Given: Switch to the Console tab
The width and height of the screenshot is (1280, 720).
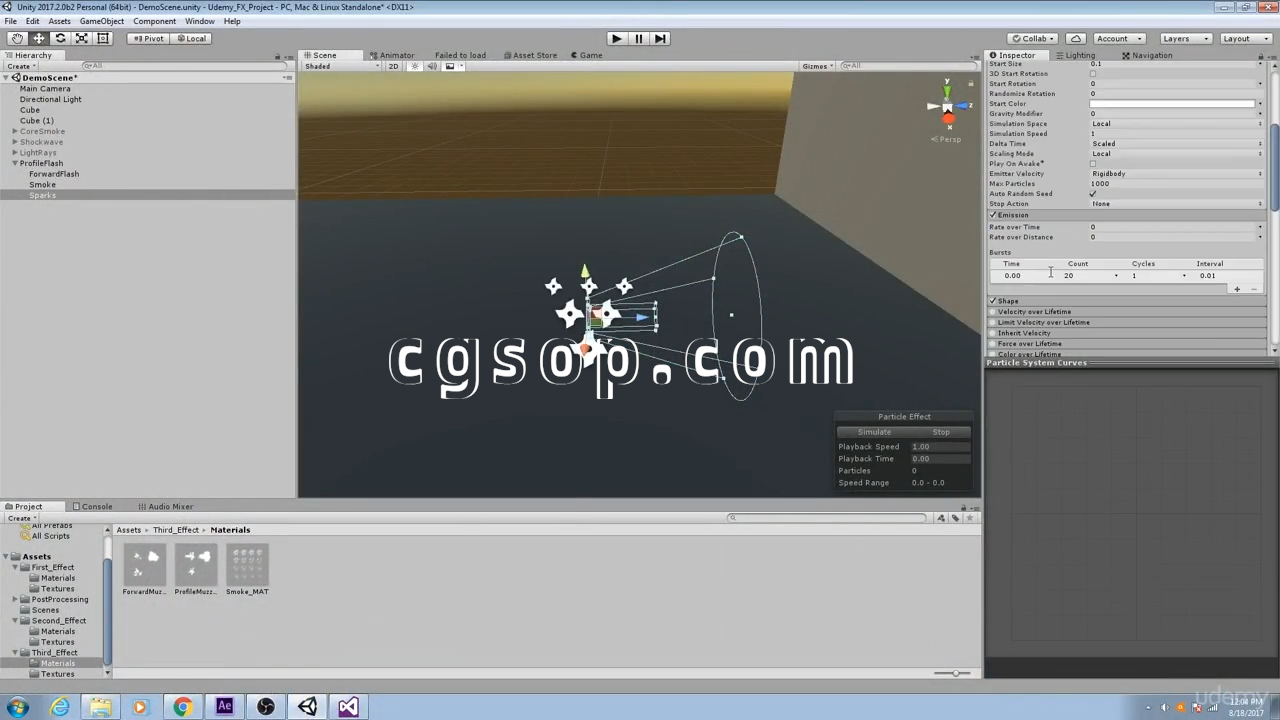Looking at the screenshot, I should point(92,506).
